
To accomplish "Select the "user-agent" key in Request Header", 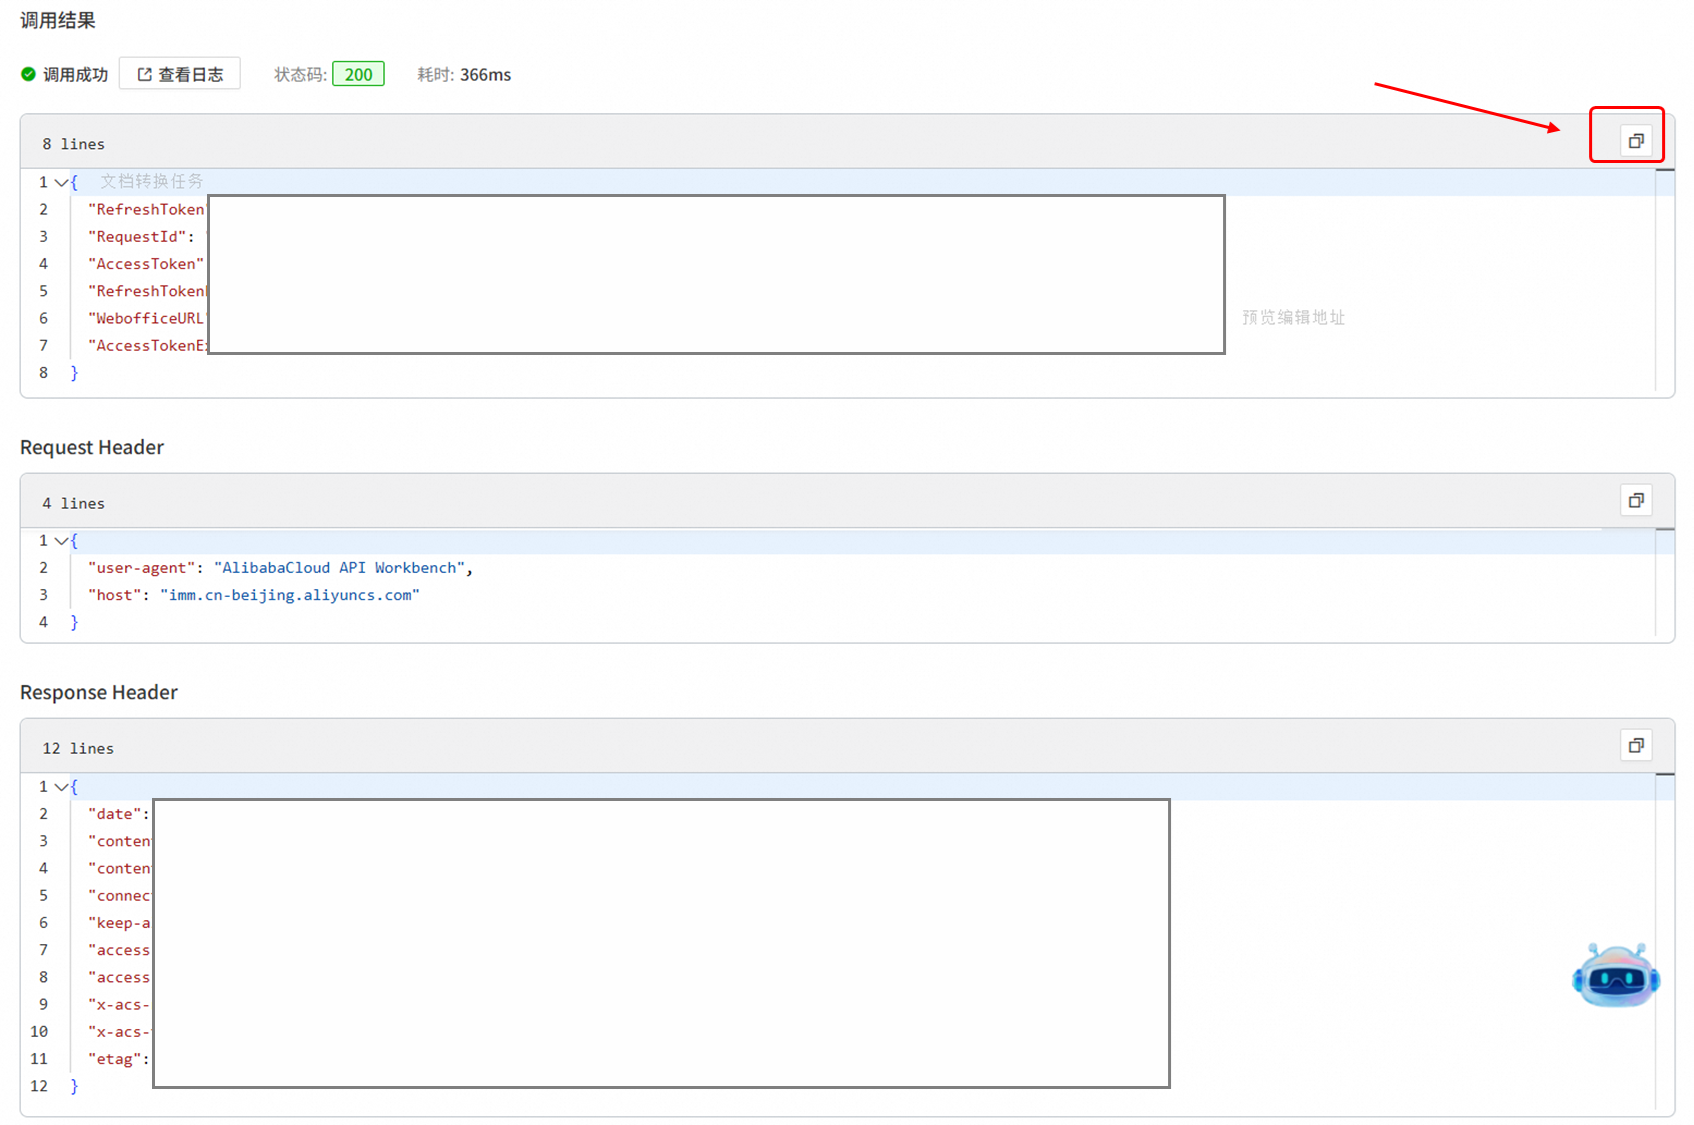I will coord(141,568).
